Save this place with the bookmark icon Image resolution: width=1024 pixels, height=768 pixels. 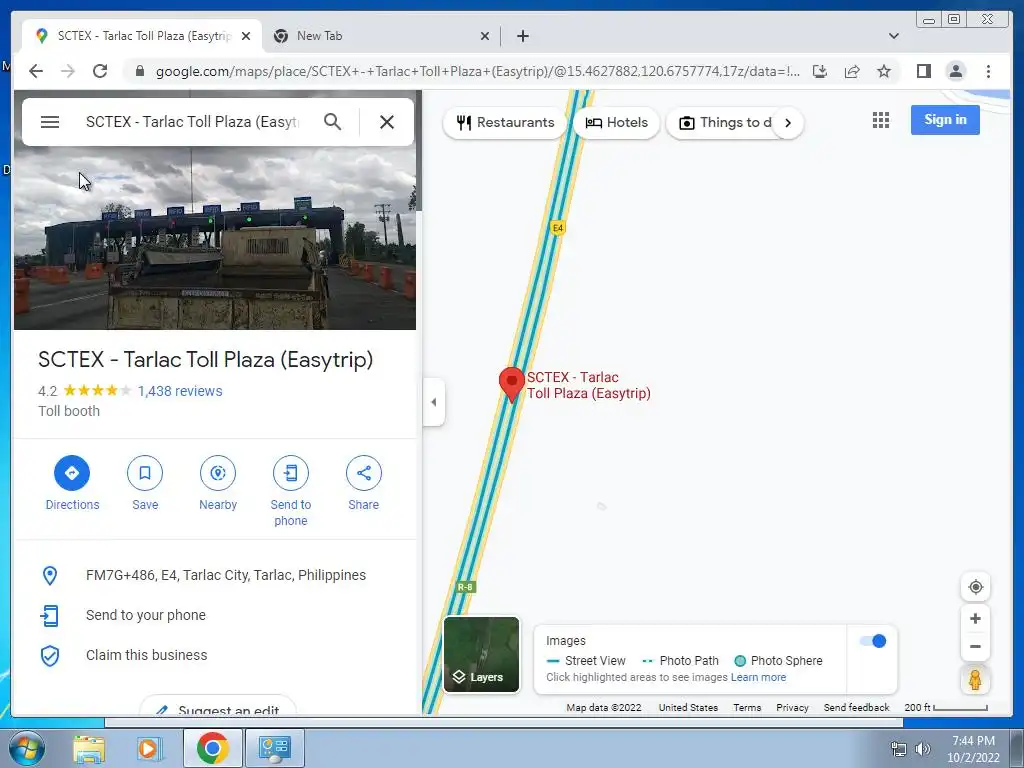pyautogui.click(x=145, y=473)
